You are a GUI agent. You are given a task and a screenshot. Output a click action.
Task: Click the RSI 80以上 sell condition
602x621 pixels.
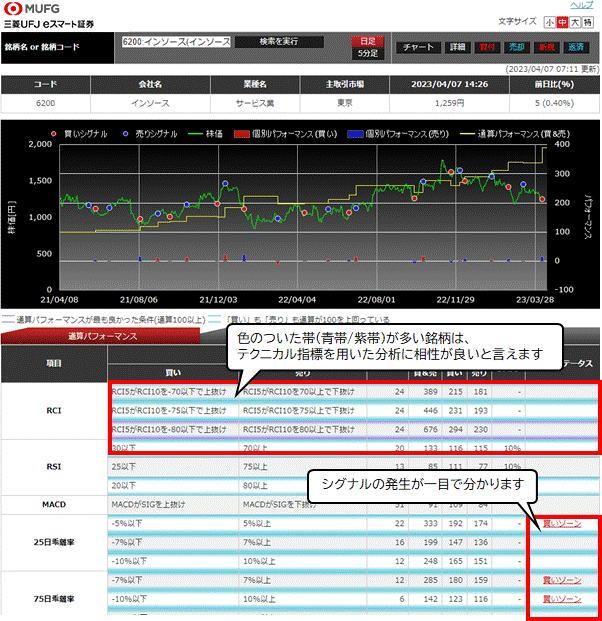(x=255, y=486)
